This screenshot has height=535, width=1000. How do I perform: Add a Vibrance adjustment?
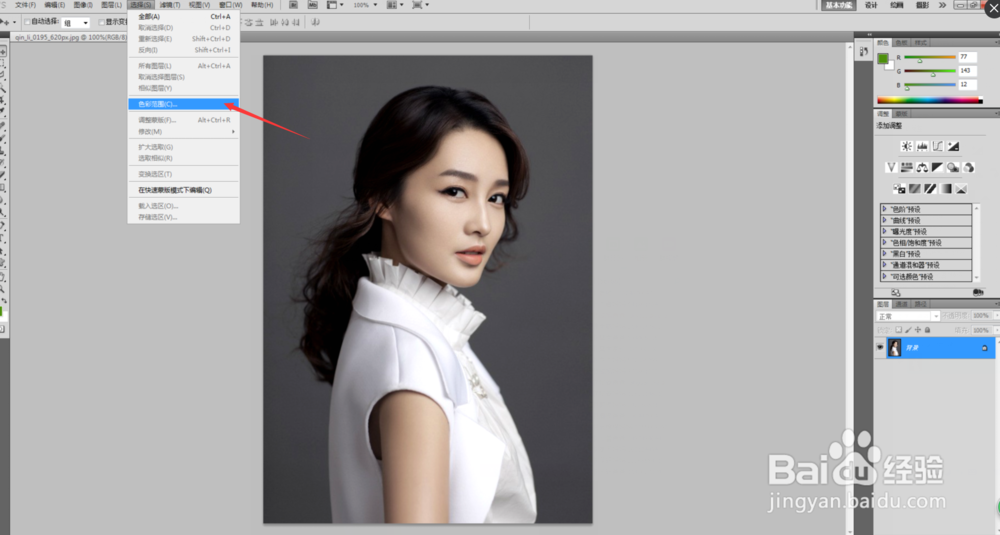[x=891, y=168]
